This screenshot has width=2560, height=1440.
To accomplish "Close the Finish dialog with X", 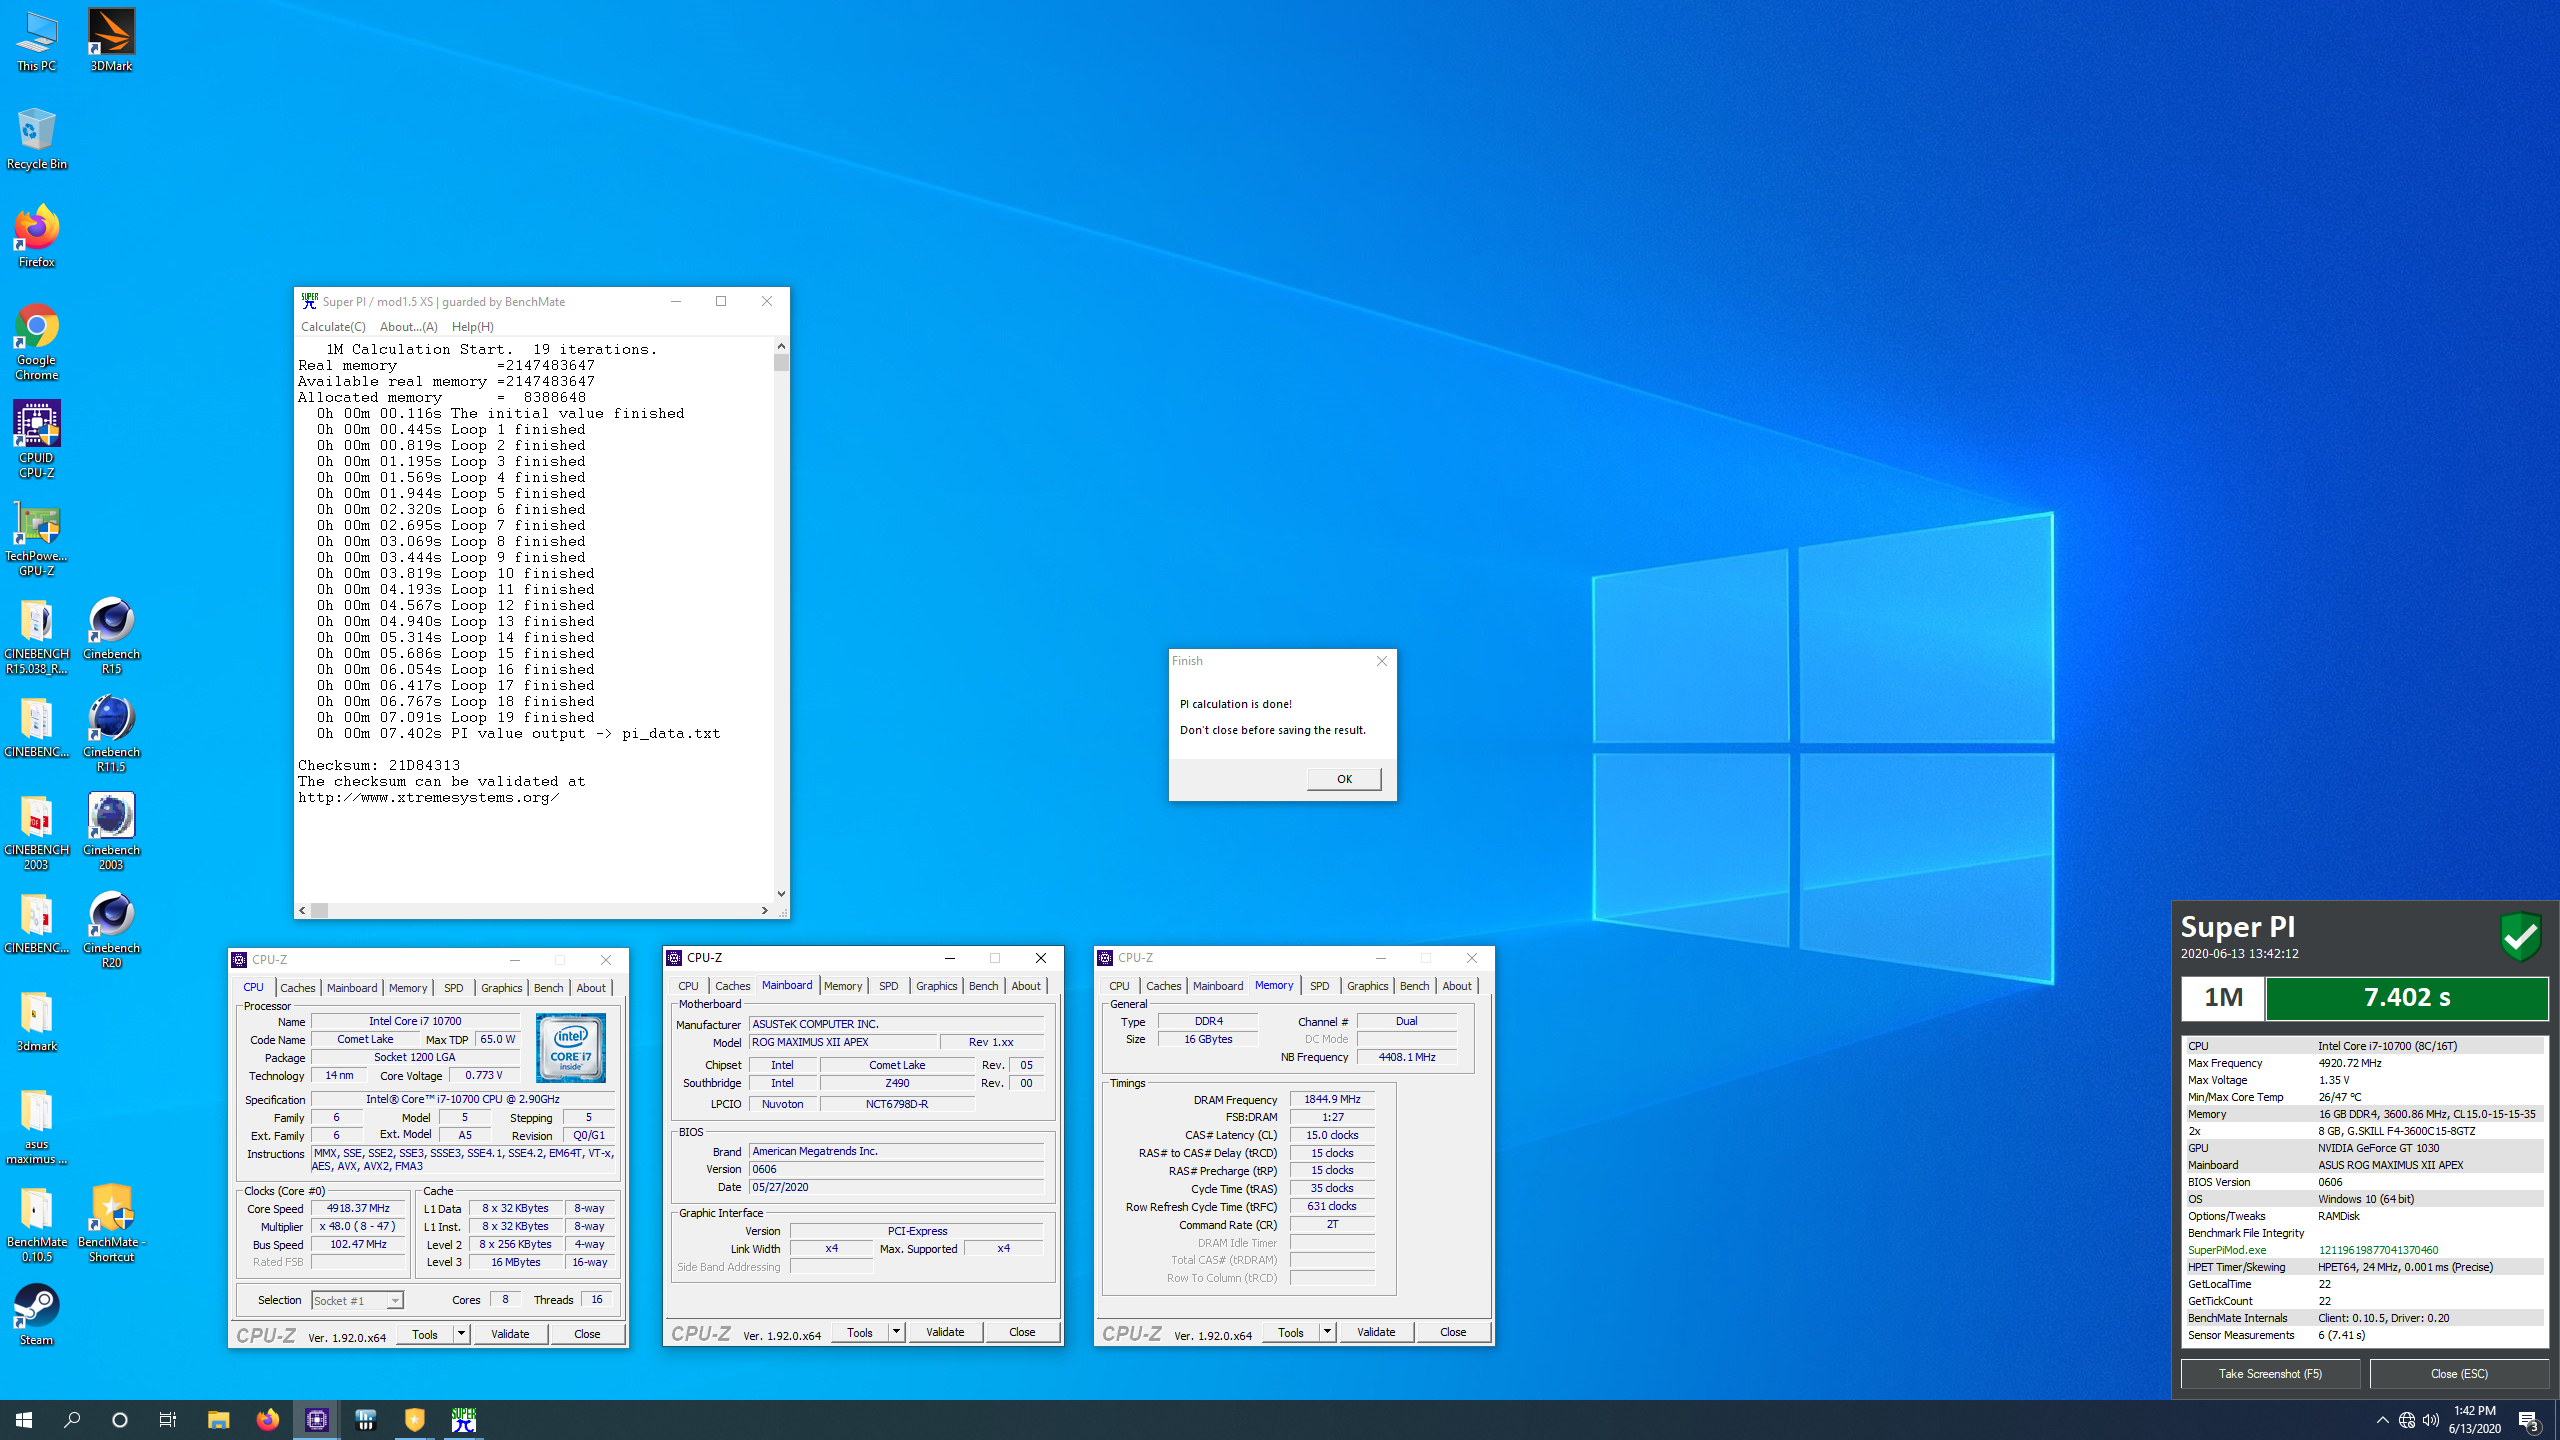I will pos(1381,661).
